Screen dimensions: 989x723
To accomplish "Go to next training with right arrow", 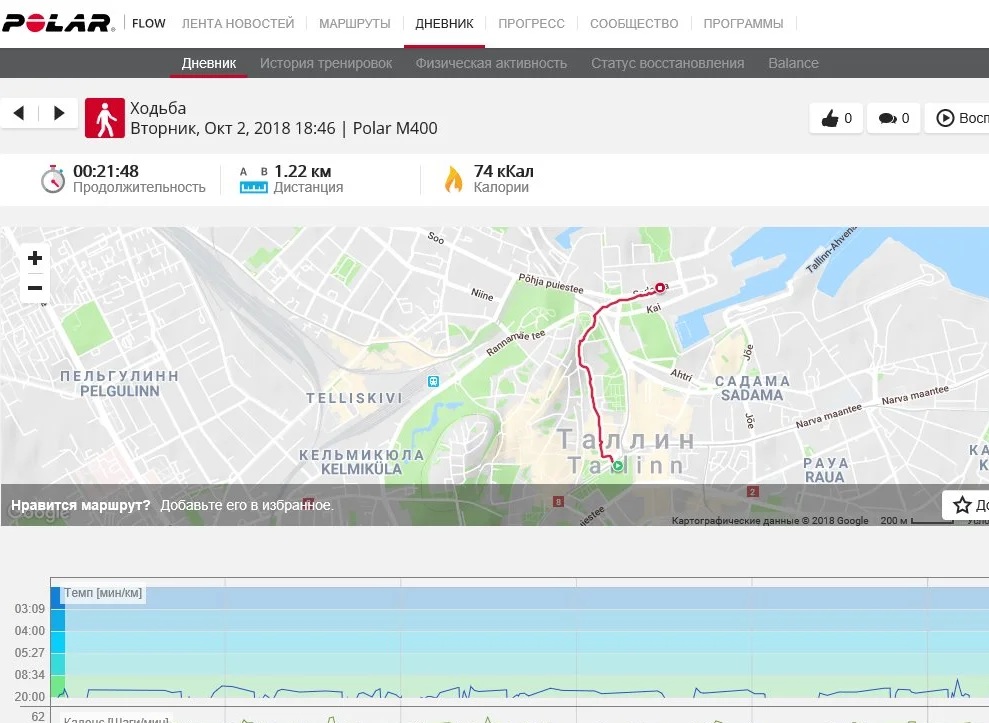I will tap(59, 114).
